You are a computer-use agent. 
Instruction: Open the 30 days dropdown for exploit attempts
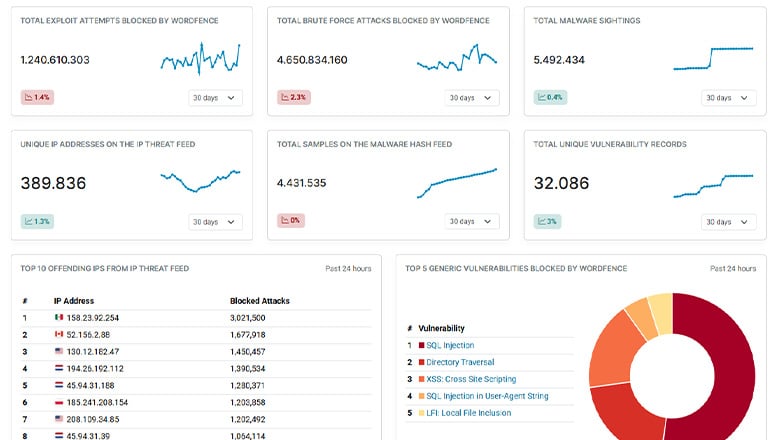point(215,98)
